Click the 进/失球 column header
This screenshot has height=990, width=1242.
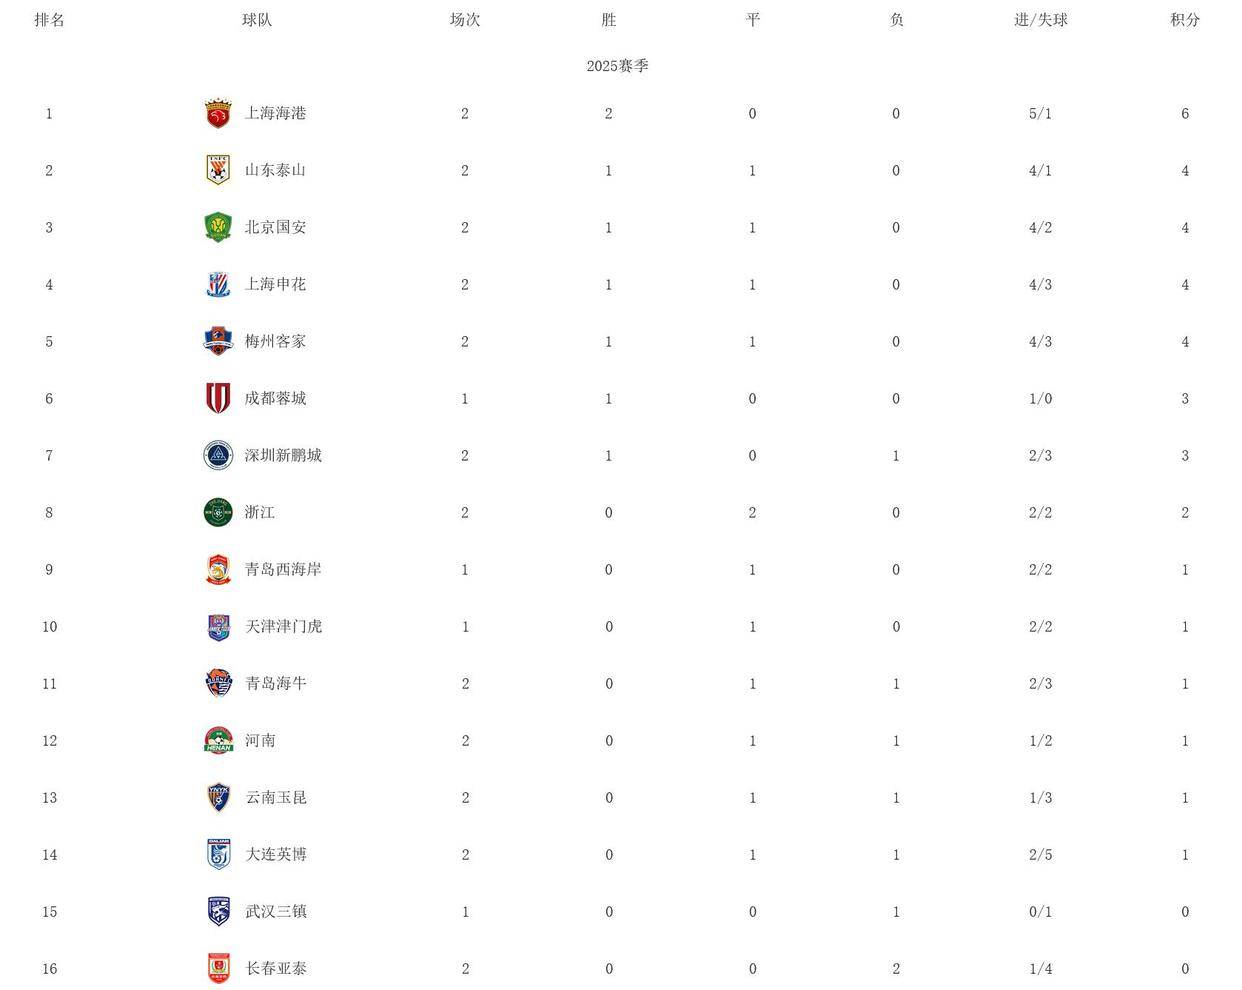pos(1040,19)
